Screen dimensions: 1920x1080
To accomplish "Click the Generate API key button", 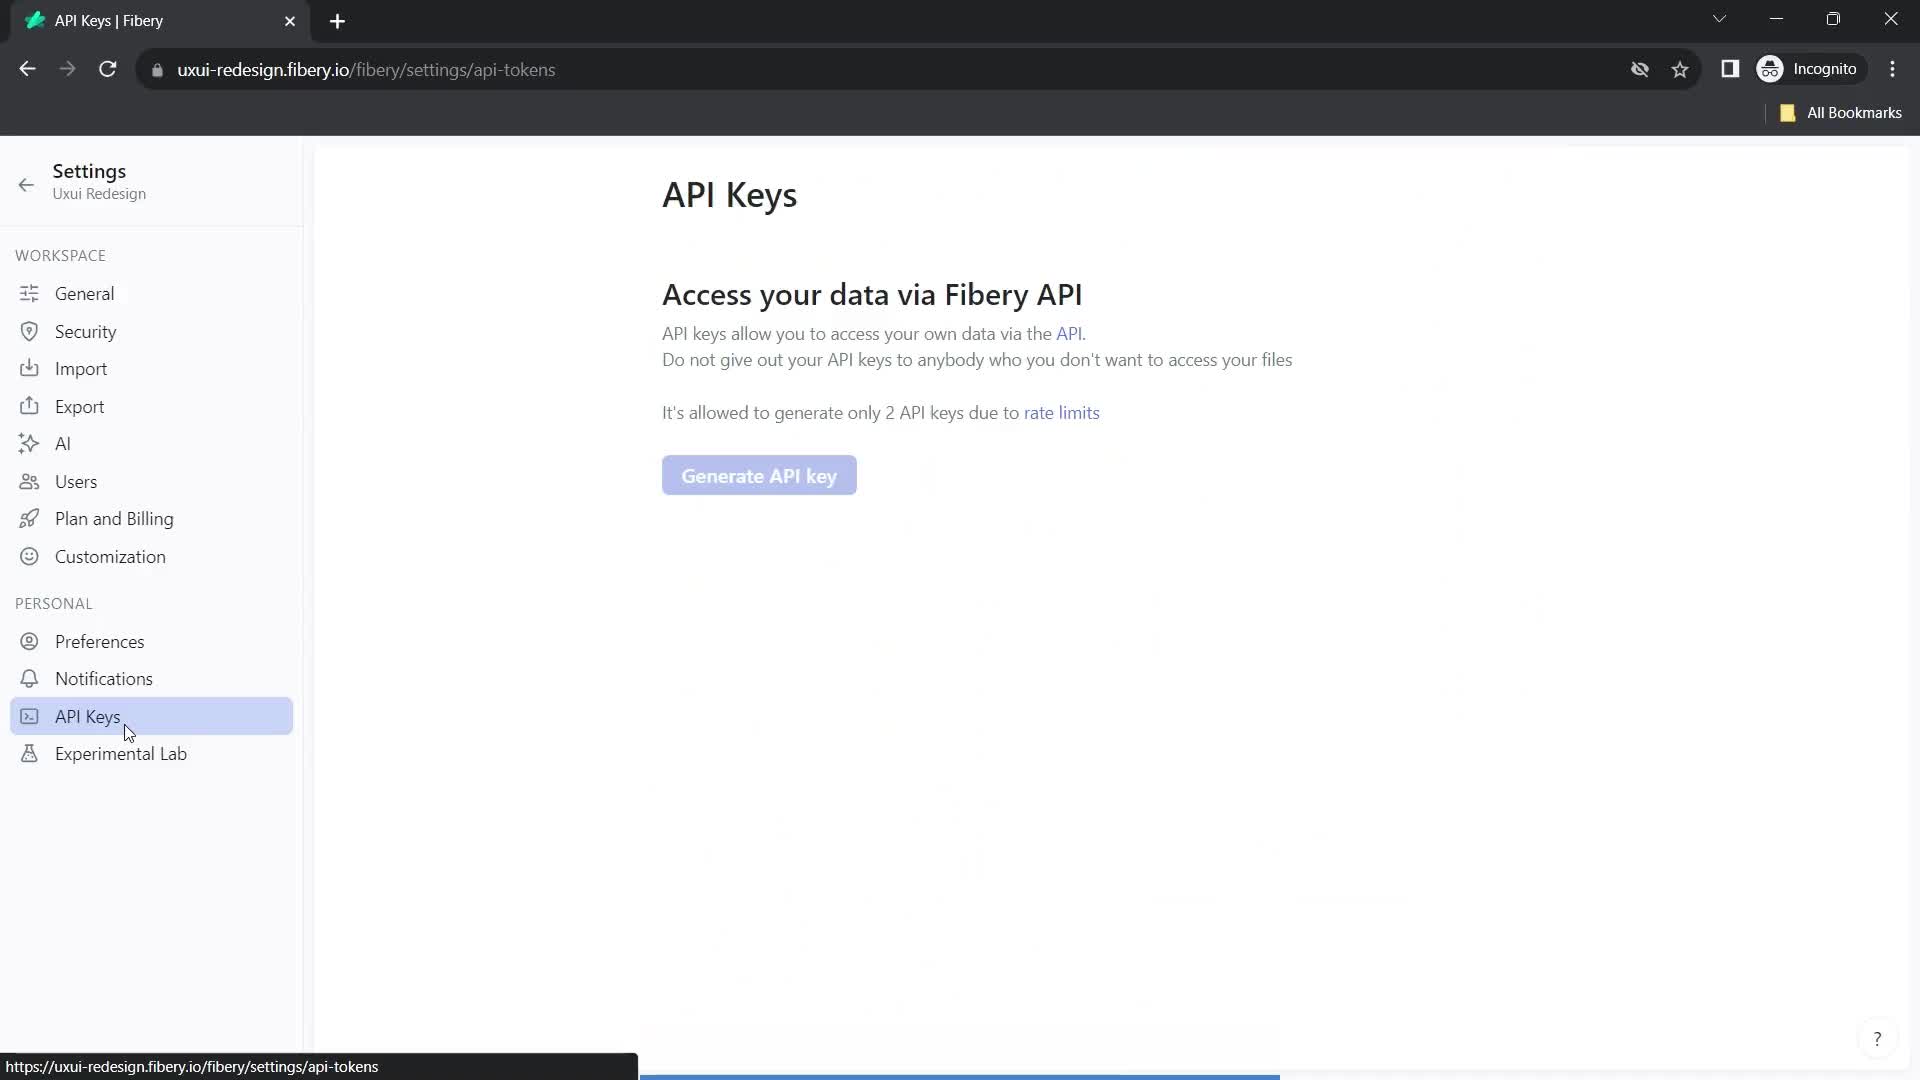I will [x=760, y=476].
